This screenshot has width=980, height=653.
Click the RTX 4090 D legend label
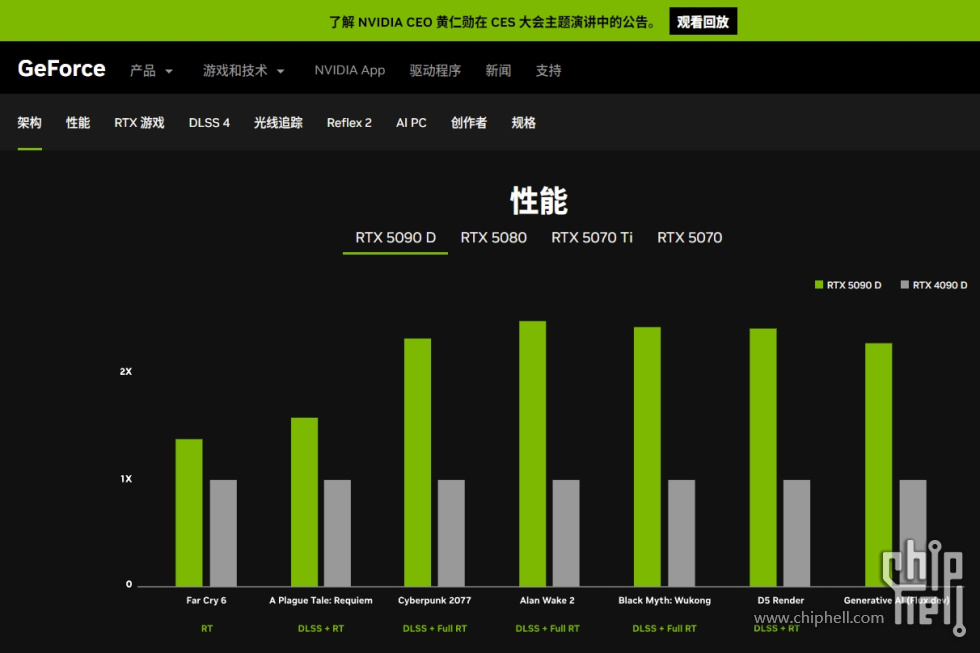pos(940,285)
